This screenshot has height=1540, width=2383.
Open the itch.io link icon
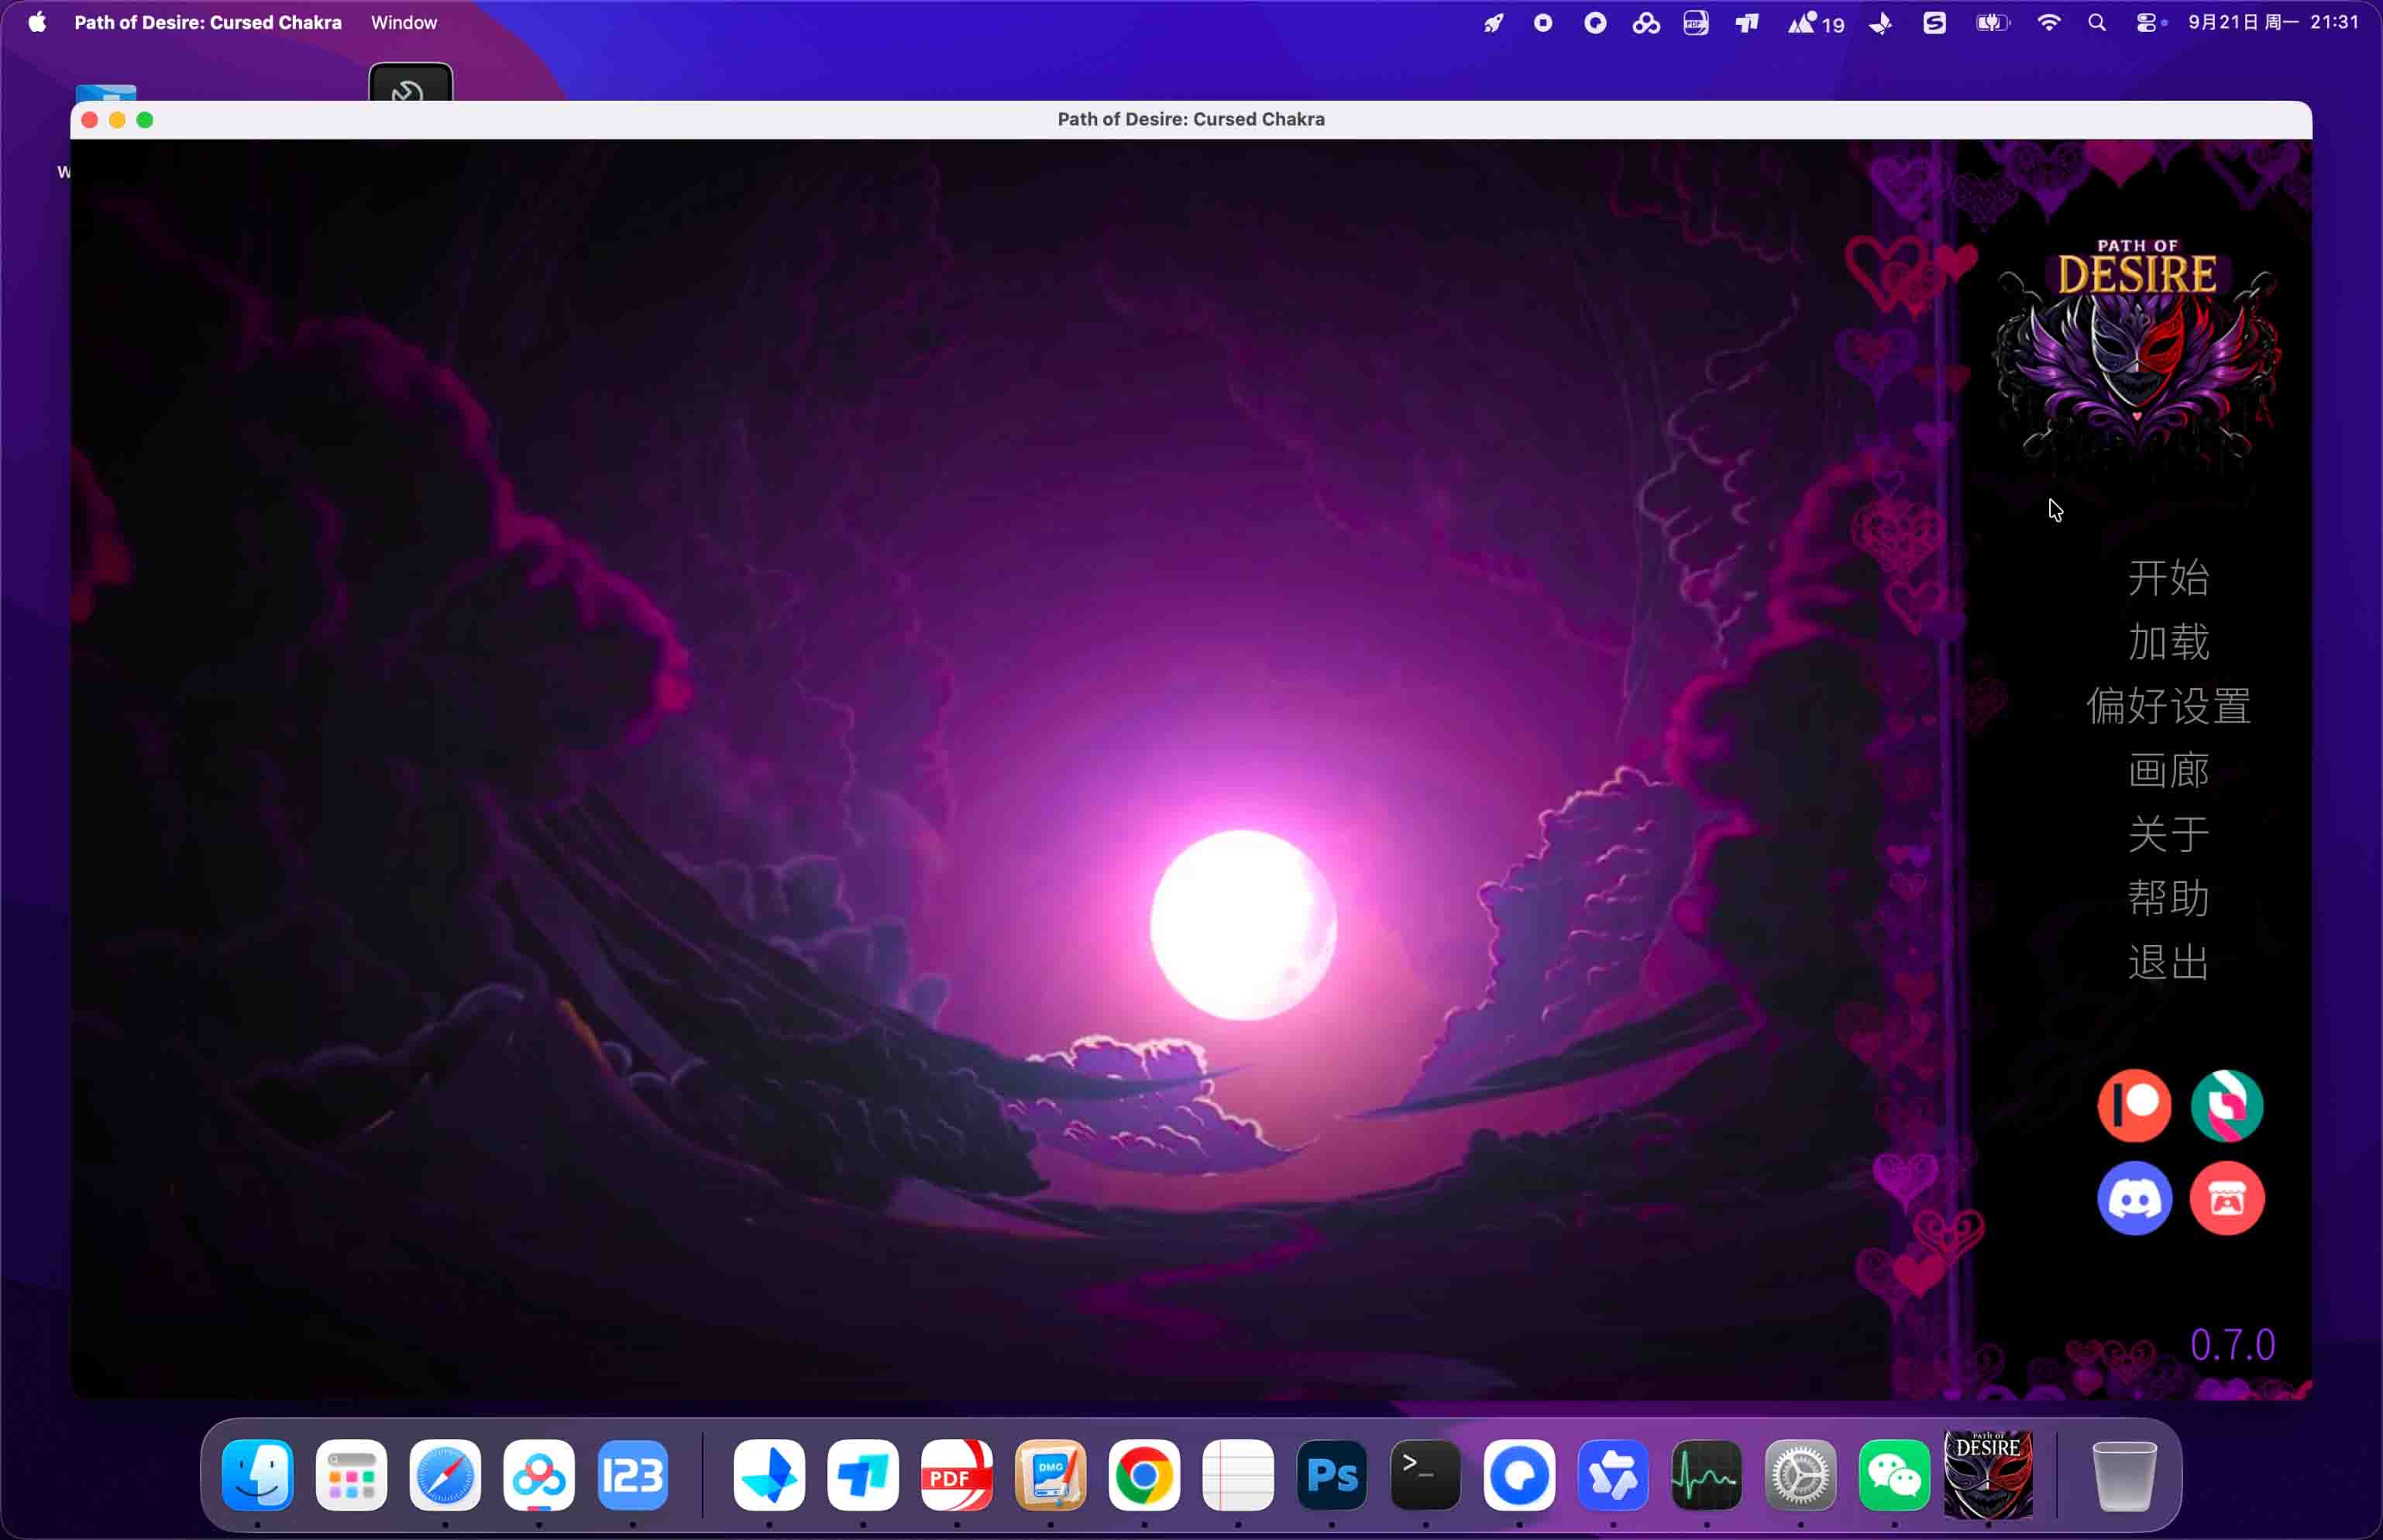click(x=2226, y=1198)
